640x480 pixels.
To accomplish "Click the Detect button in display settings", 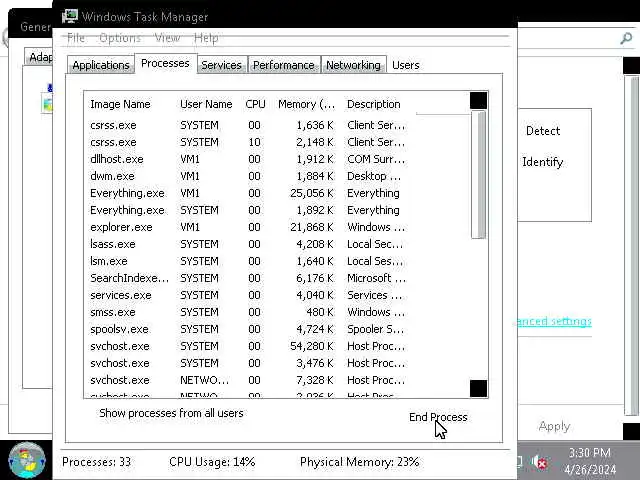I will (x=543, y=131).
